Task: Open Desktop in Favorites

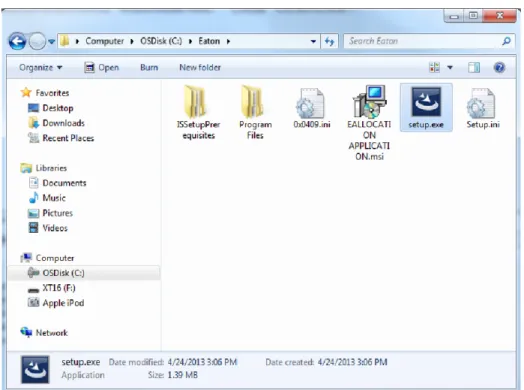Action: (57, 108)
